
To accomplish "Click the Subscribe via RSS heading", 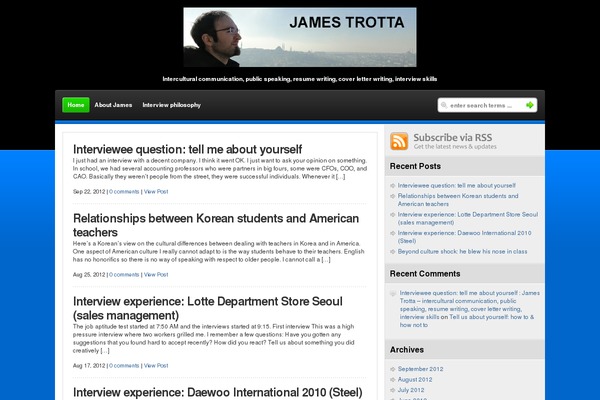I will pos(453,137).
